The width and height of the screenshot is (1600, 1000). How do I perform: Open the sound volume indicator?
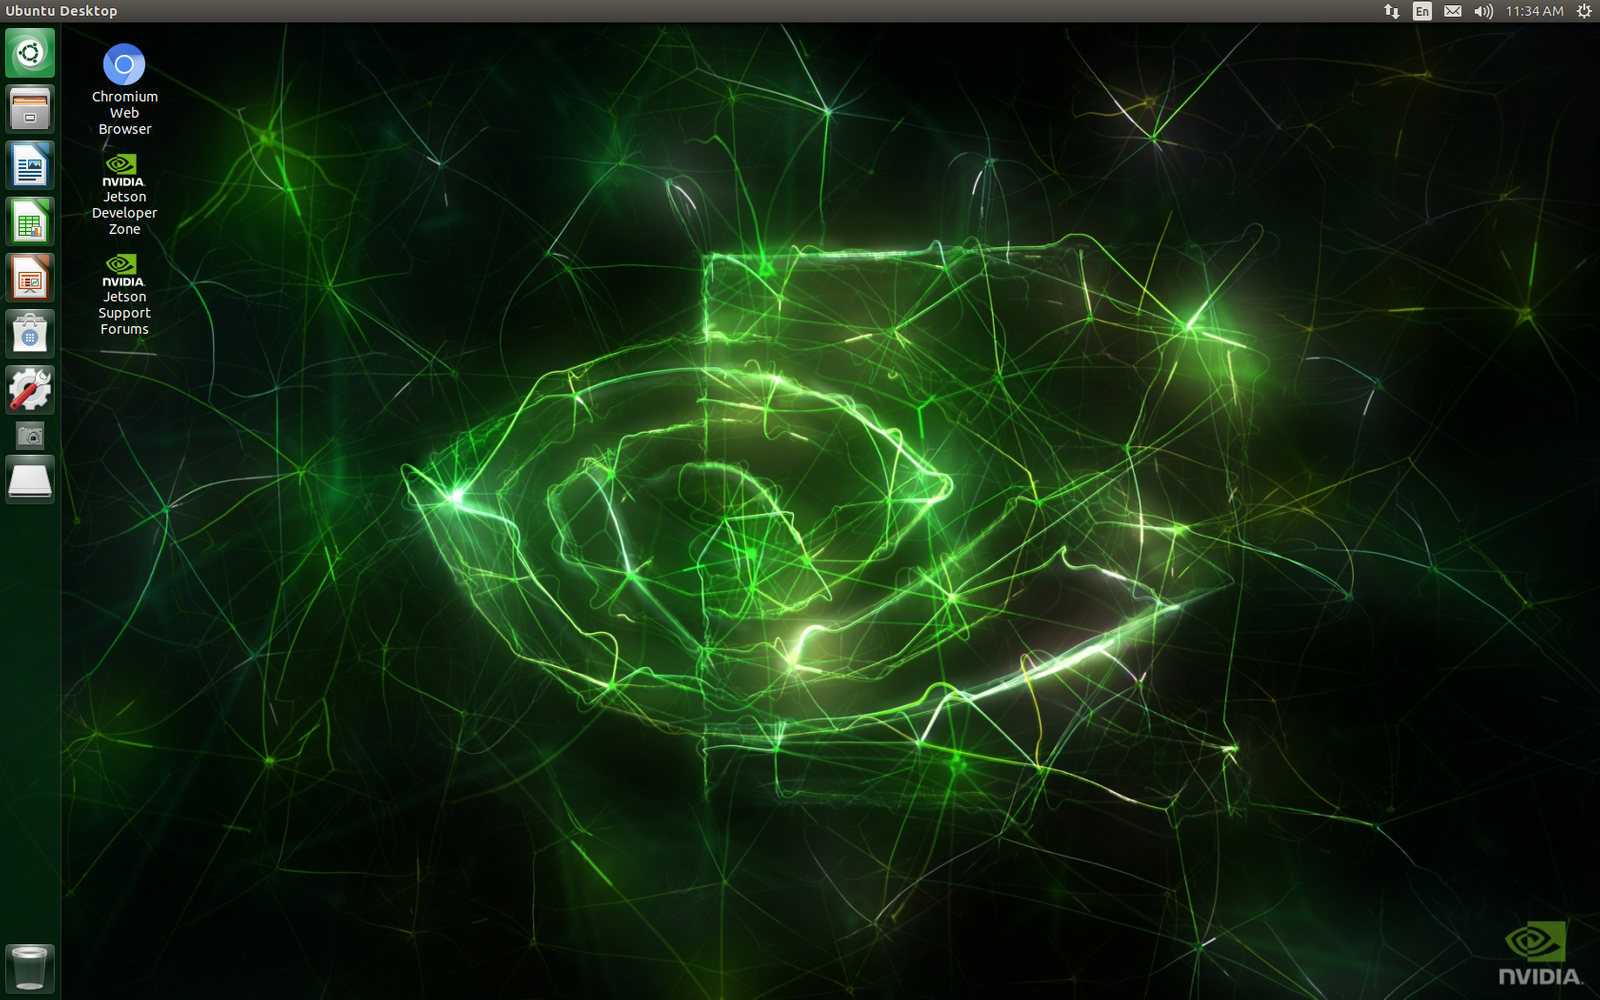[1483, 11]
